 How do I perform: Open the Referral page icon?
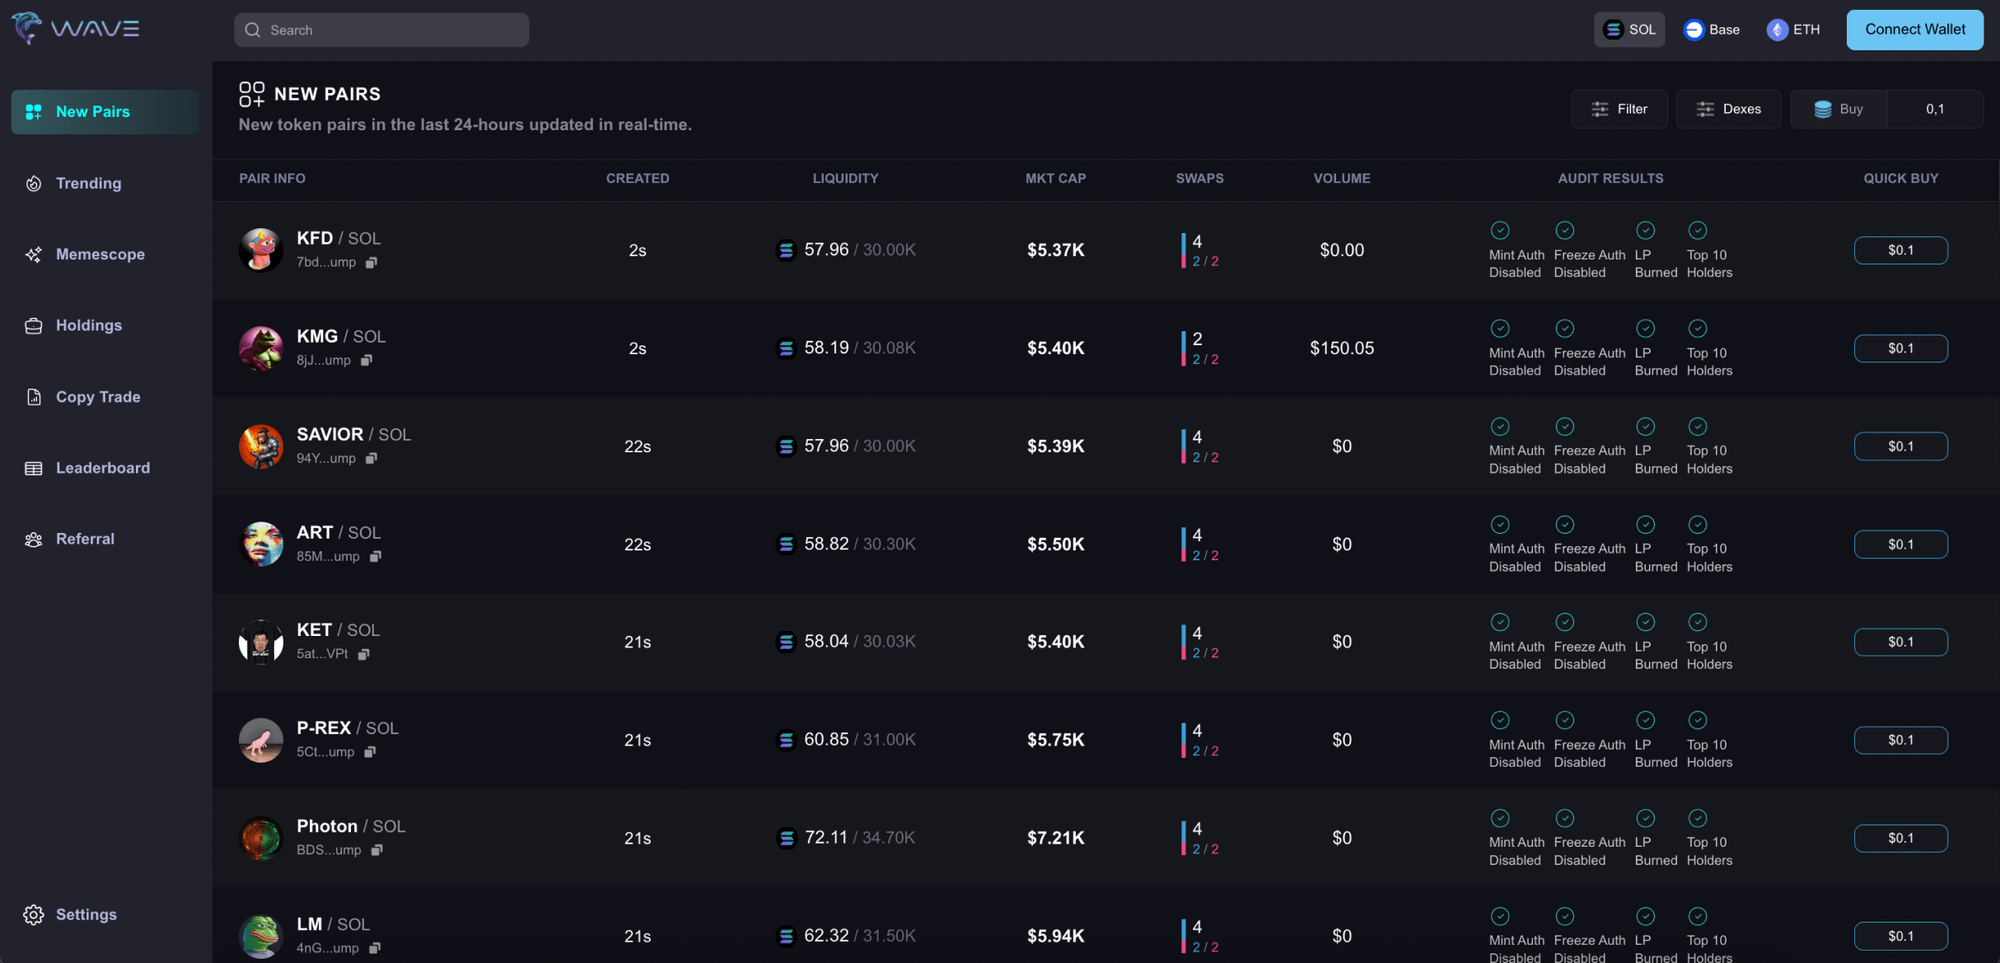tap(85, 538)
